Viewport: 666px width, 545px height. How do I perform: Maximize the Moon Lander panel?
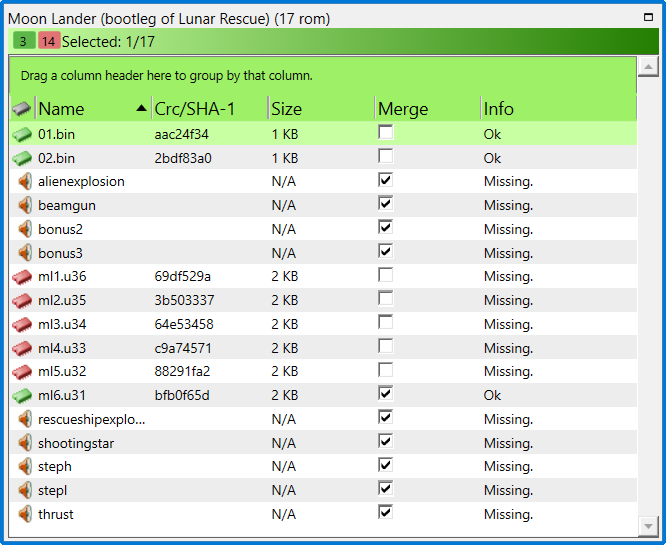coord(648,18)
